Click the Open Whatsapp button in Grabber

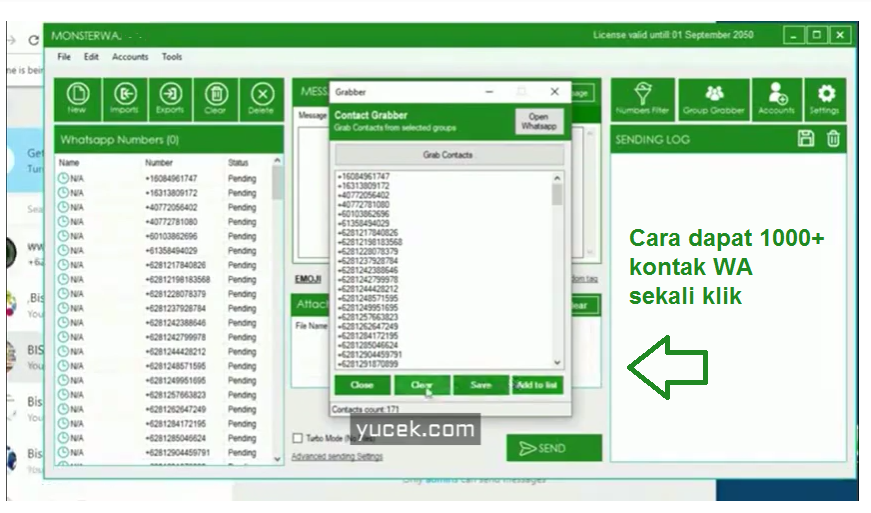(539, 121)
